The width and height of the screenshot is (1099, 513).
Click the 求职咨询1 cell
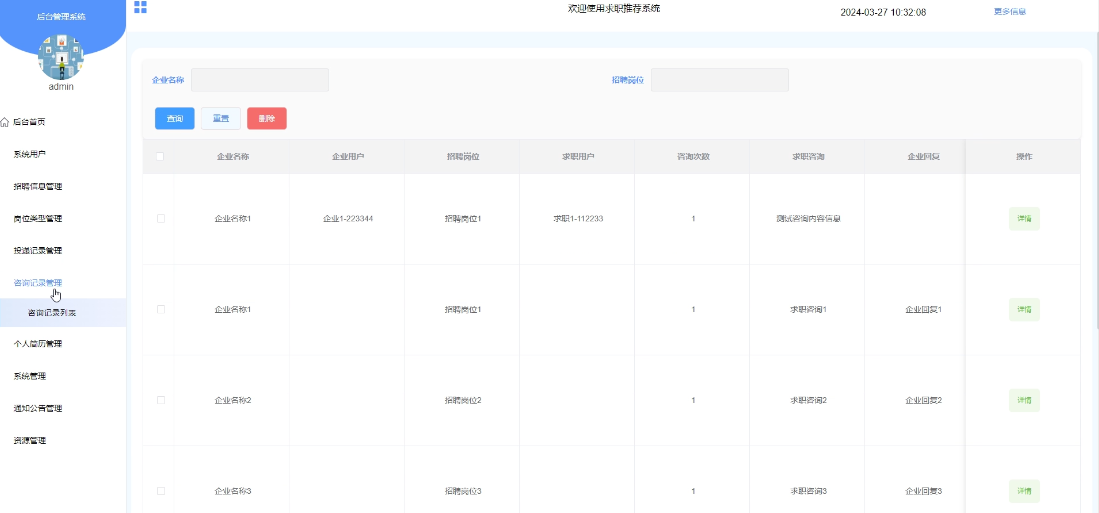(x=808, y=309)
